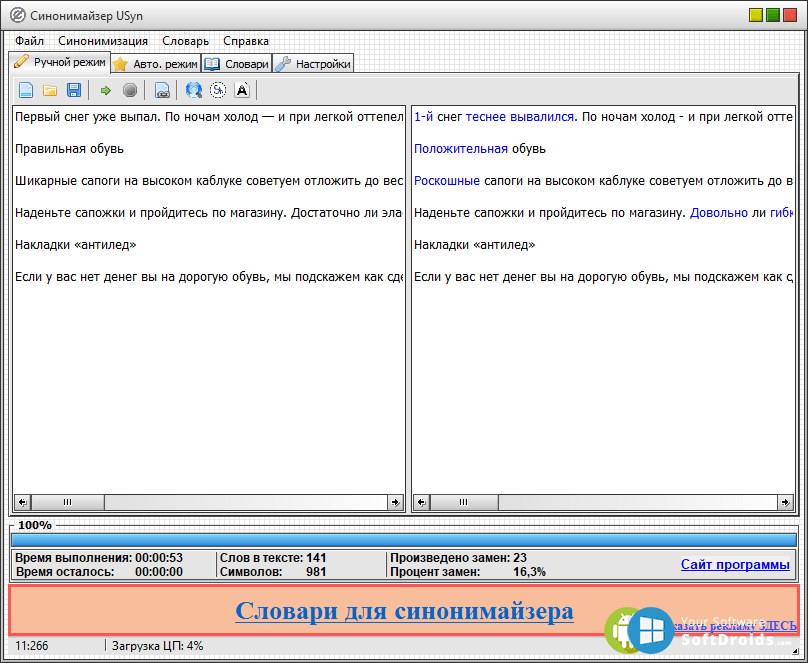The height and width of the screenshot is (663, 808).
Task: Click the replaced text 1-й
Action: 424,117
